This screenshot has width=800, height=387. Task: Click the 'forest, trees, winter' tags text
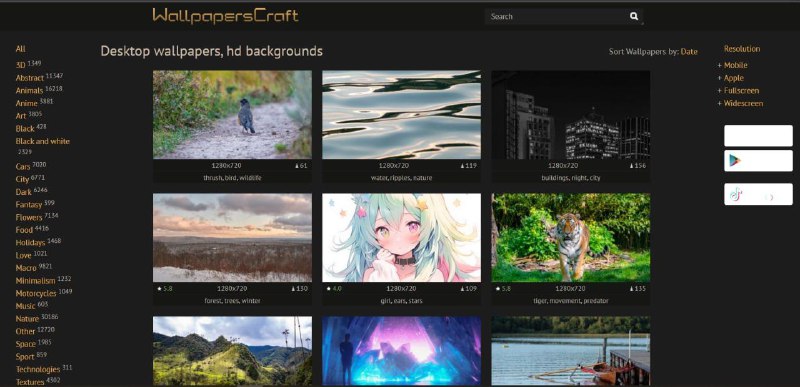[232, 301]
